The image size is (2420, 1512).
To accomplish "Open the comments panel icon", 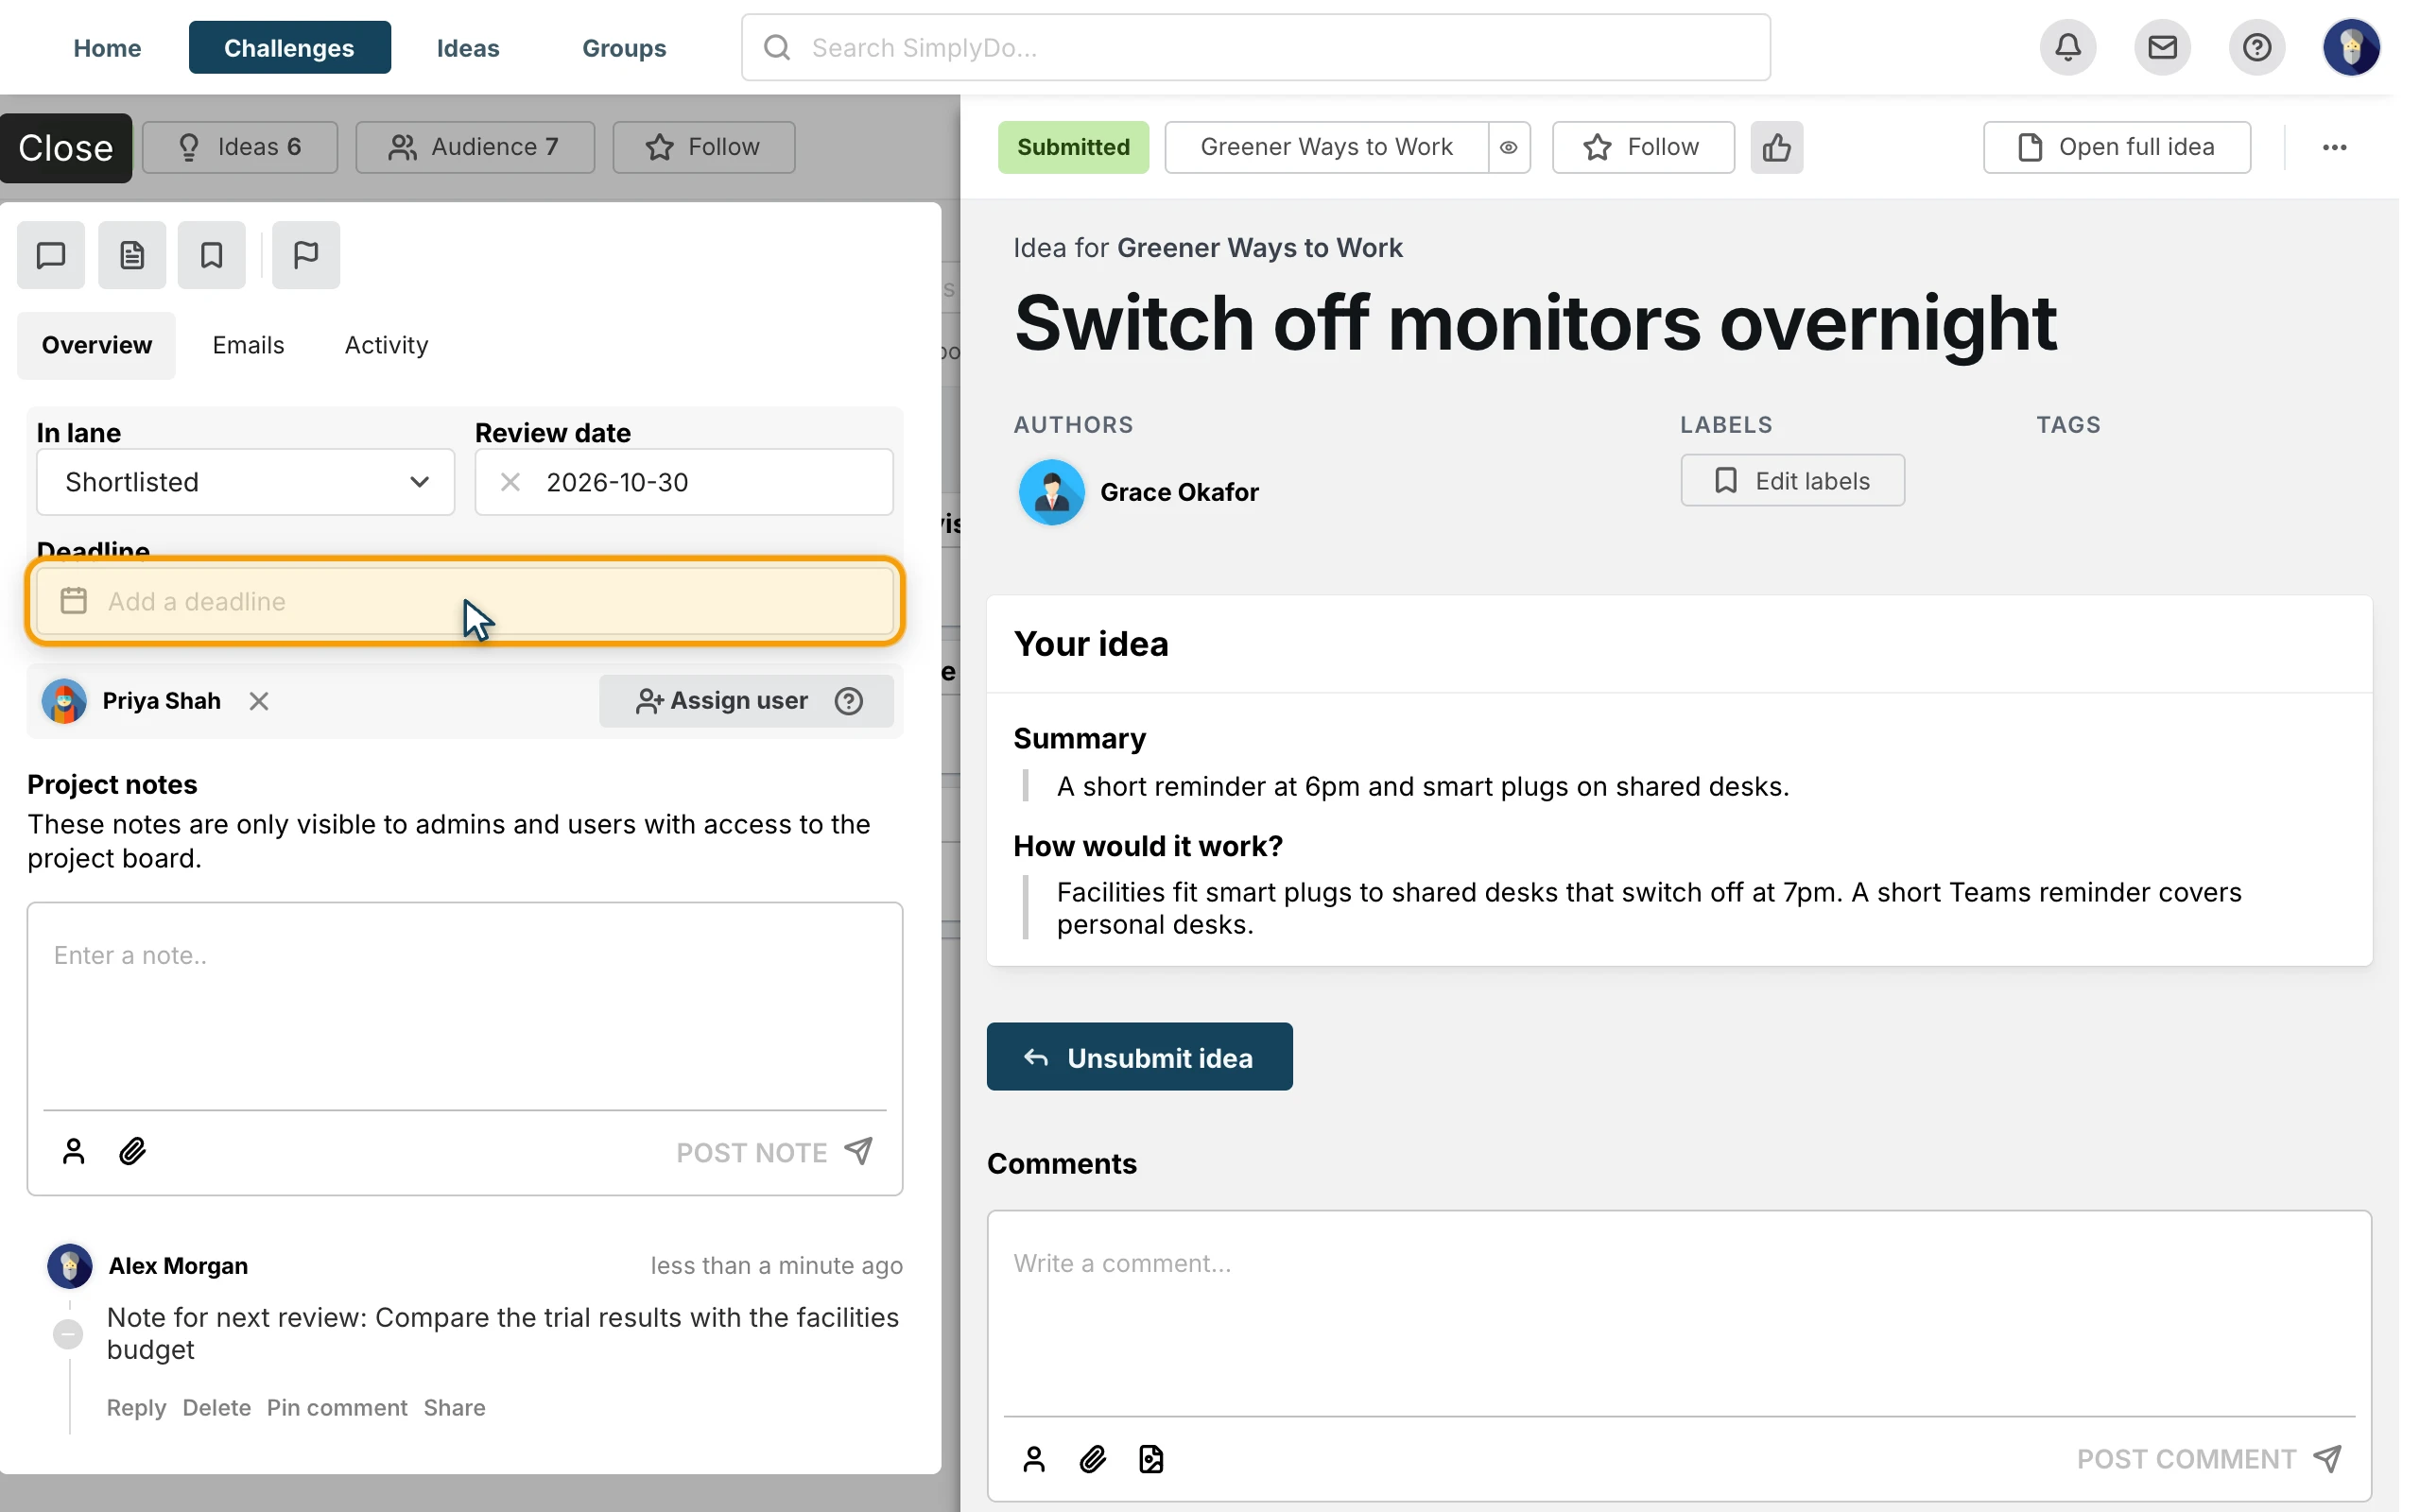I will coord(51,255).
